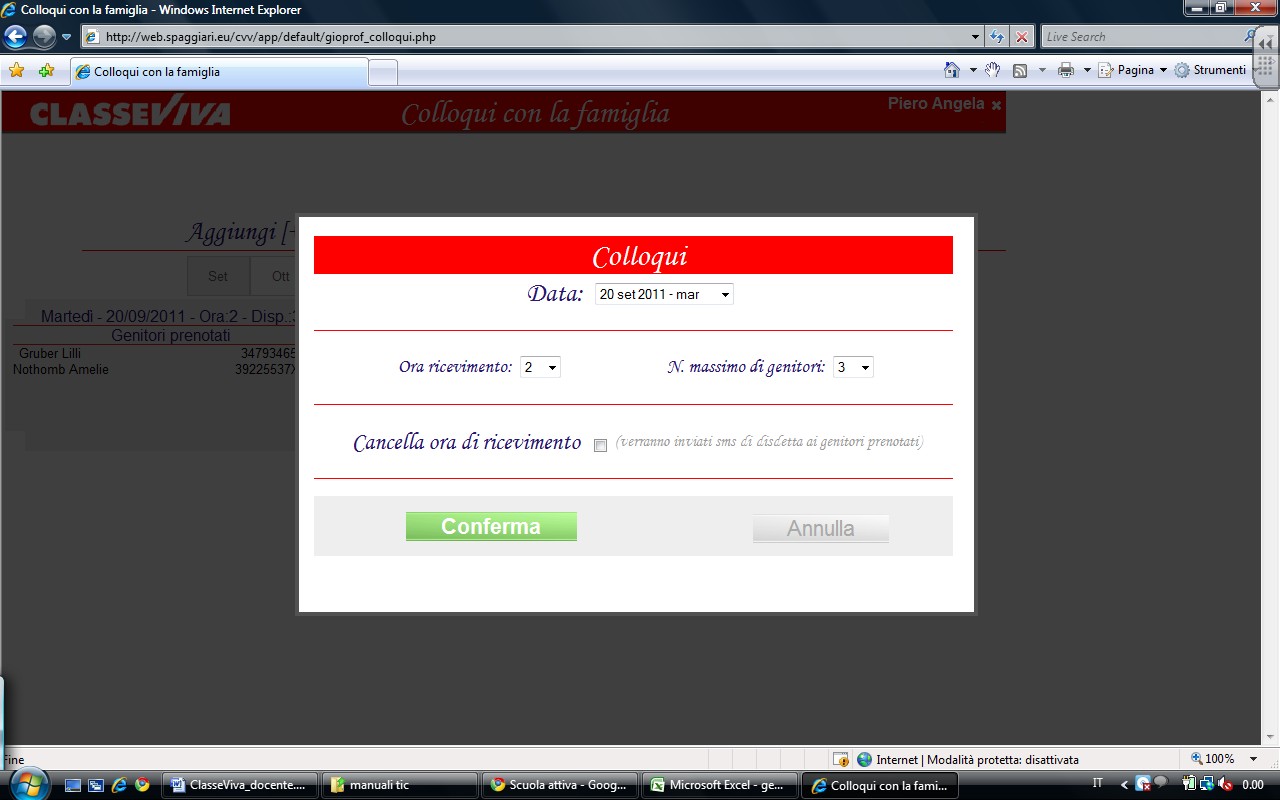Open the N. massimo di genitori dropdown
1280x800 pixels.
pyautogui.click(x=853, y=367)
